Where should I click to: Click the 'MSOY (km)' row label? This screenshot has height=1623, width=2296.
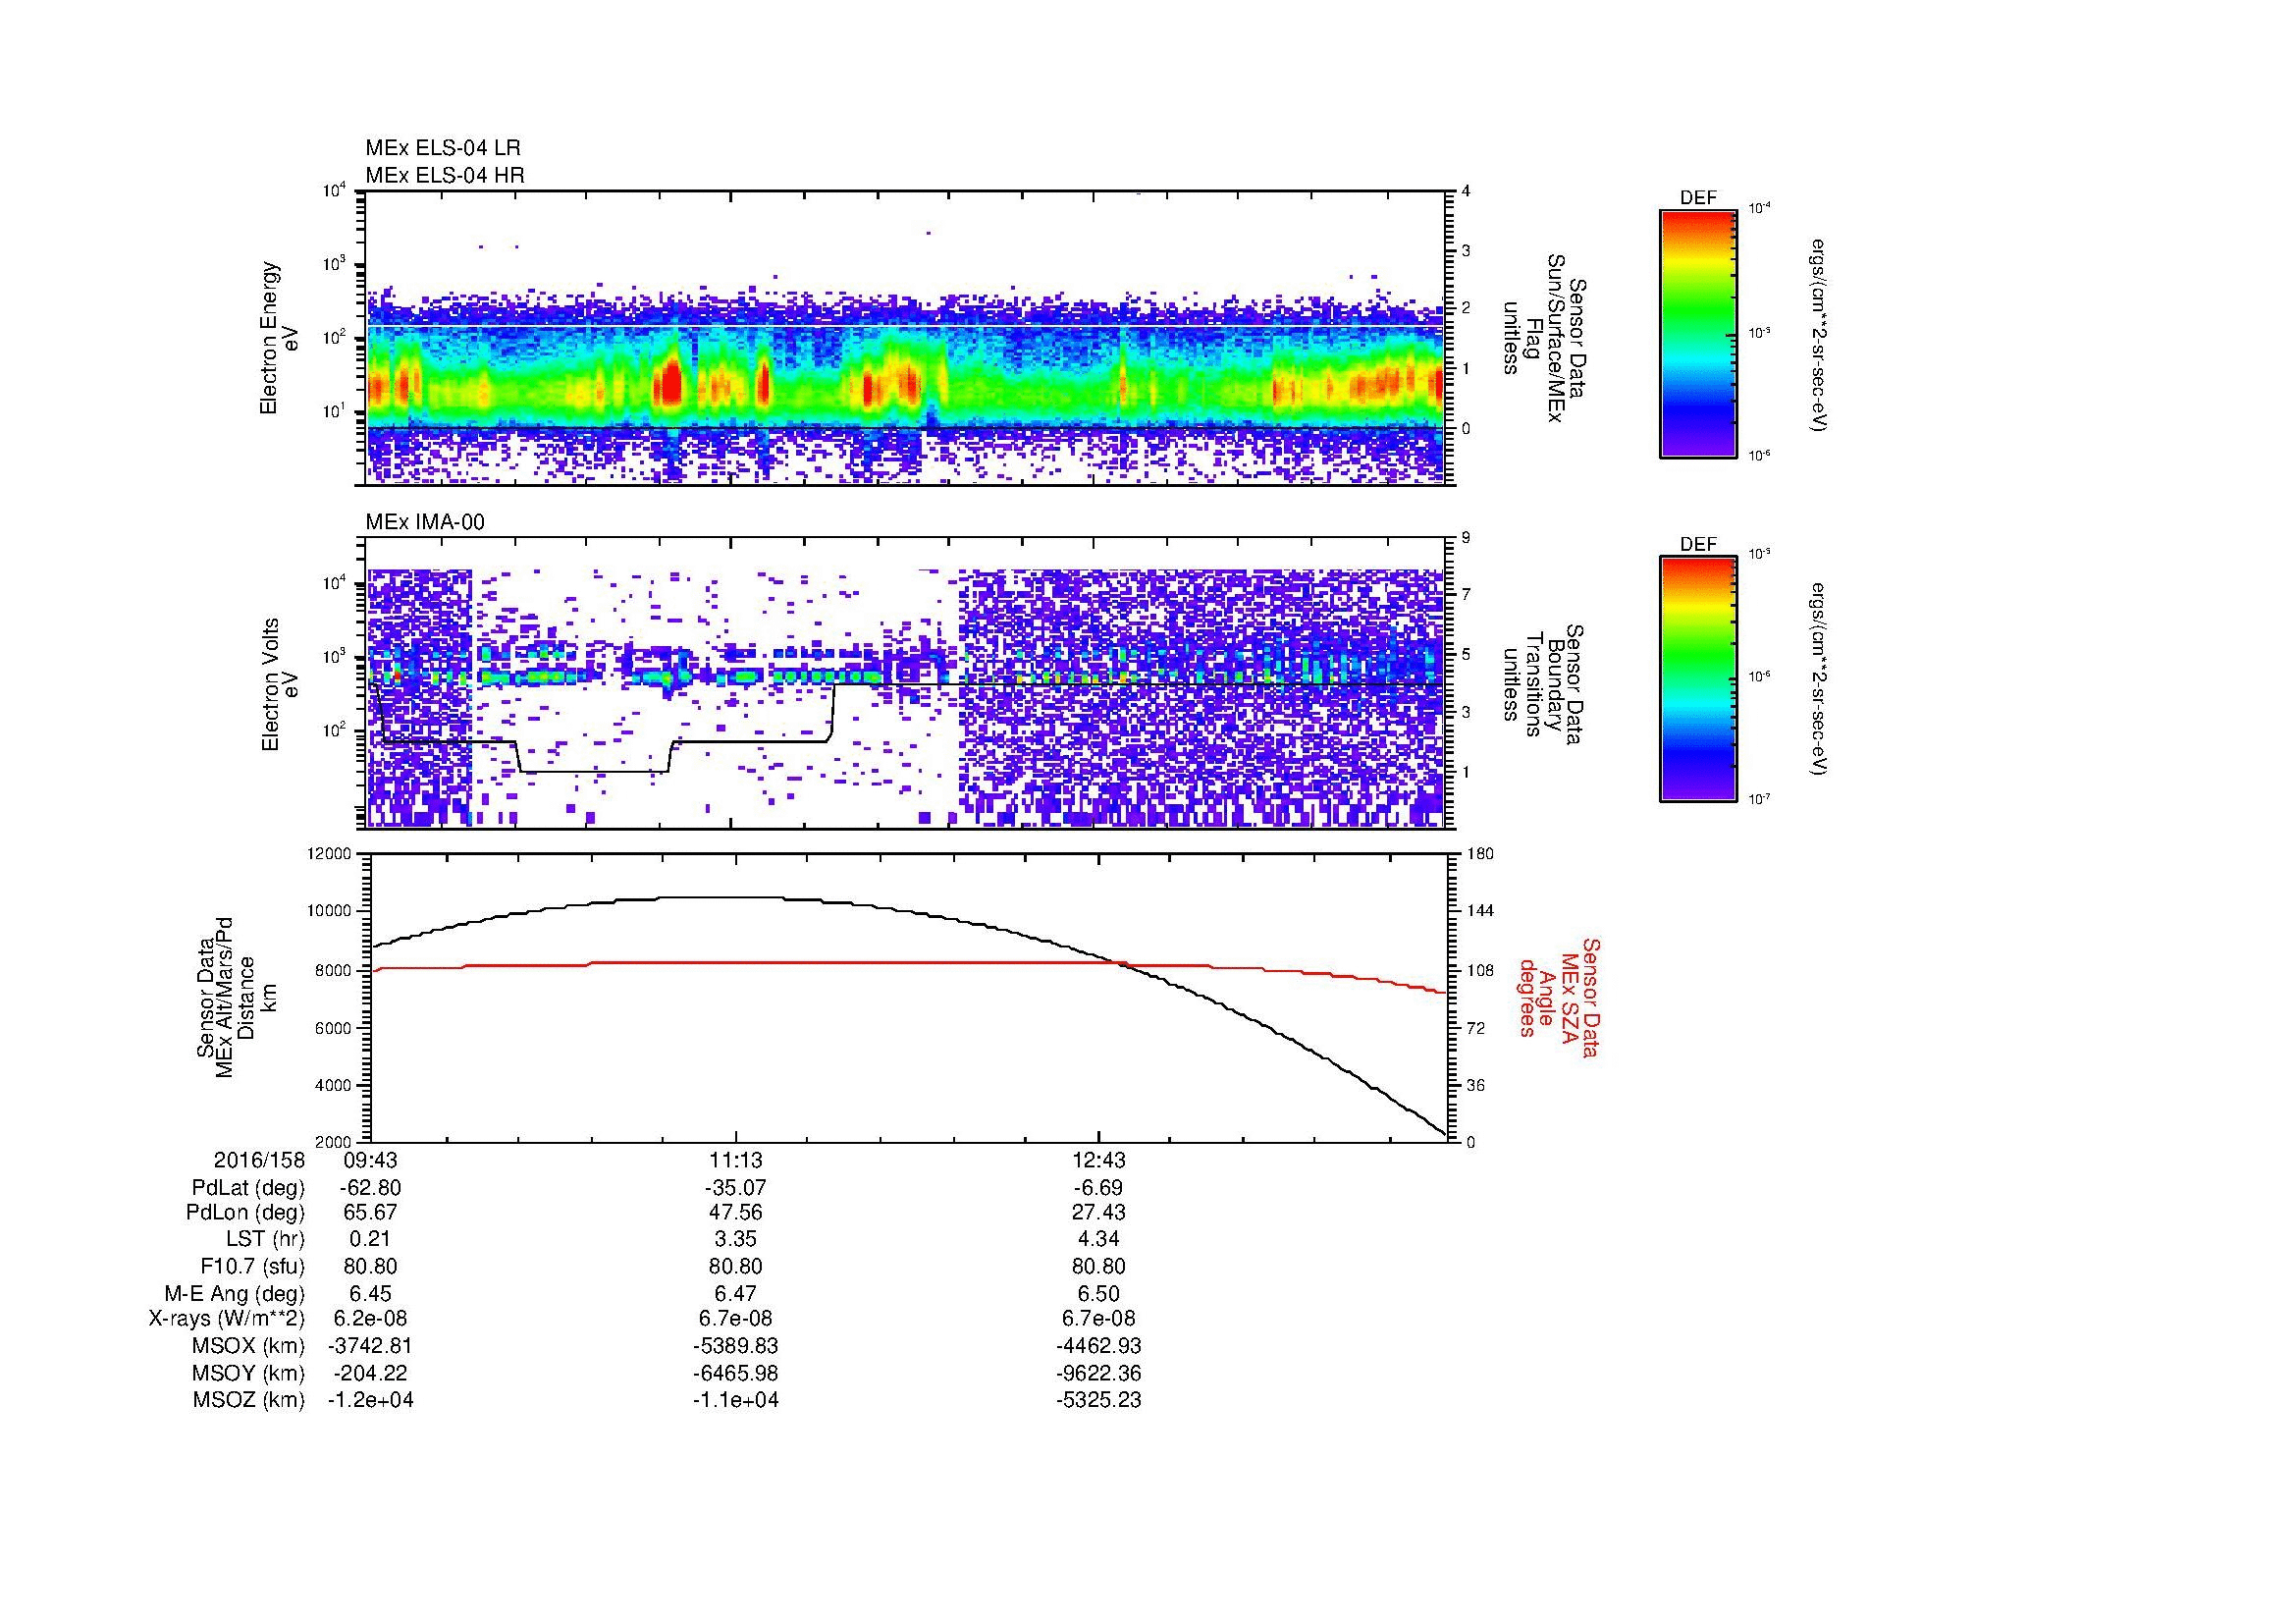(249, 1373)
